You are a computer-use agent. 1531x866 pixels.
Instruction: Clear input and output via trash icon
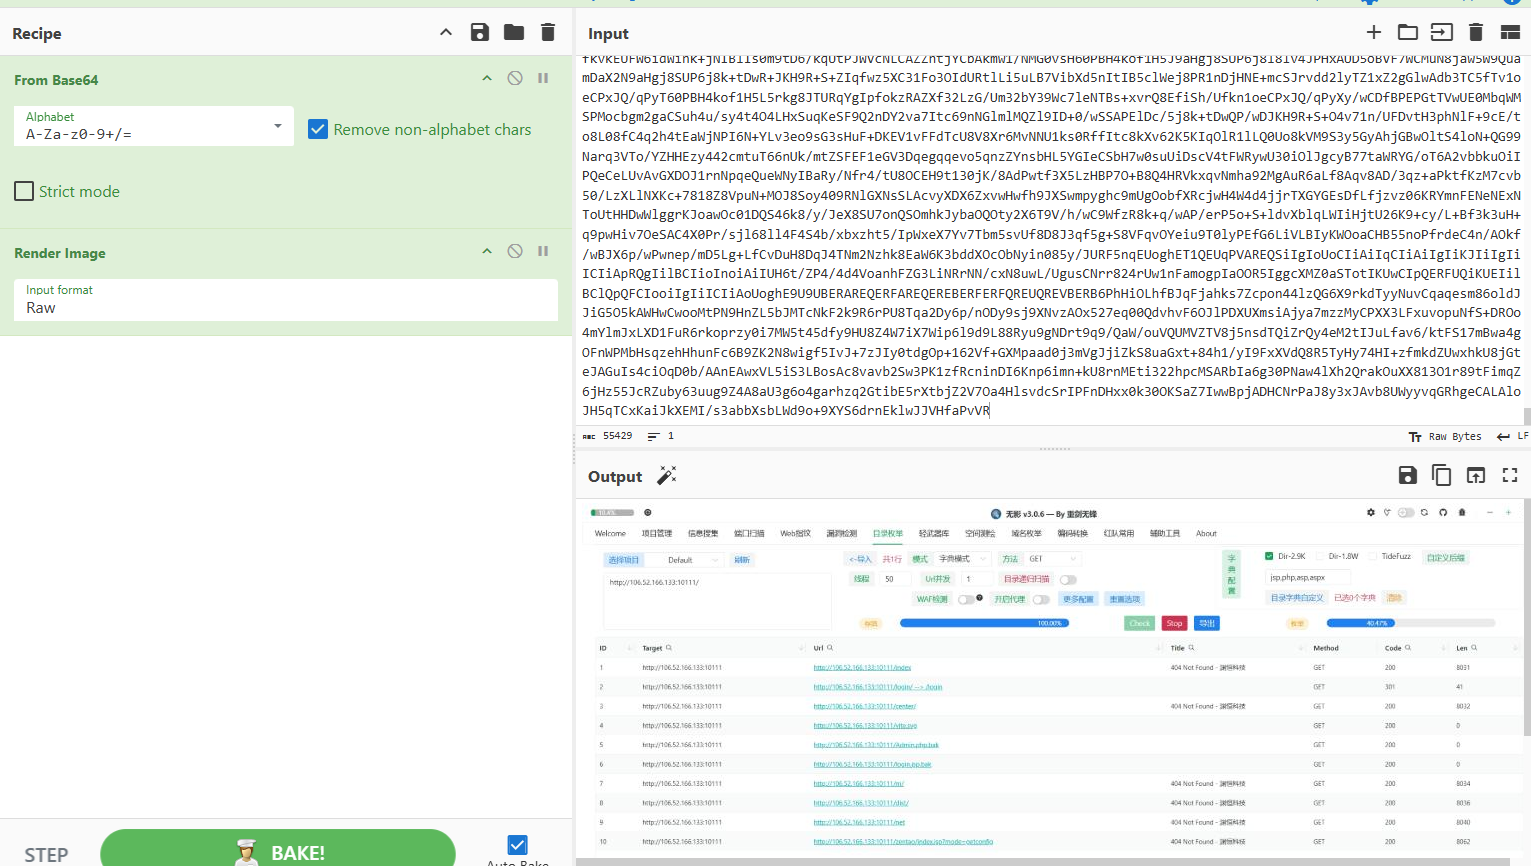[x=1476, y=33]
